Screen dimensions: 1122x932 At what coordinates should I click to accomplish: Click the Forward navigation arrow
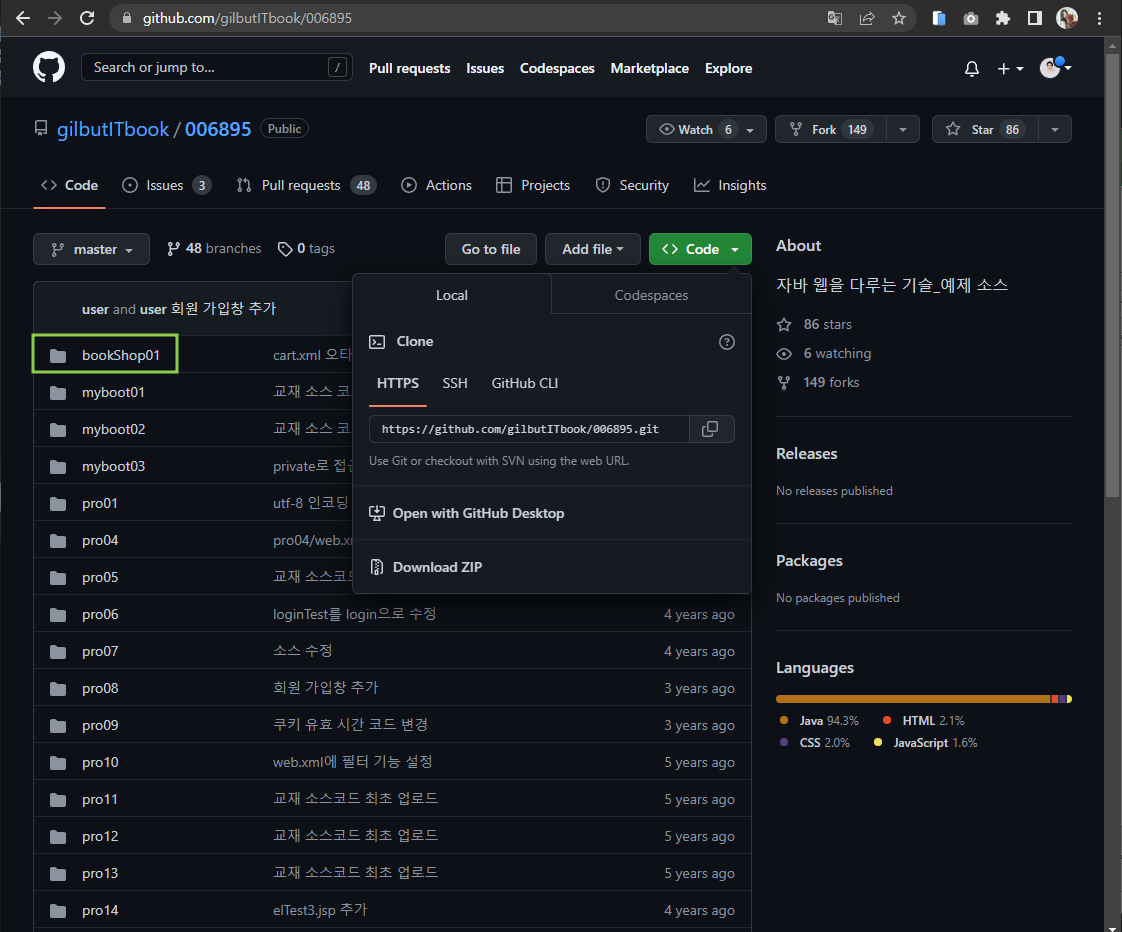point(54,18)
